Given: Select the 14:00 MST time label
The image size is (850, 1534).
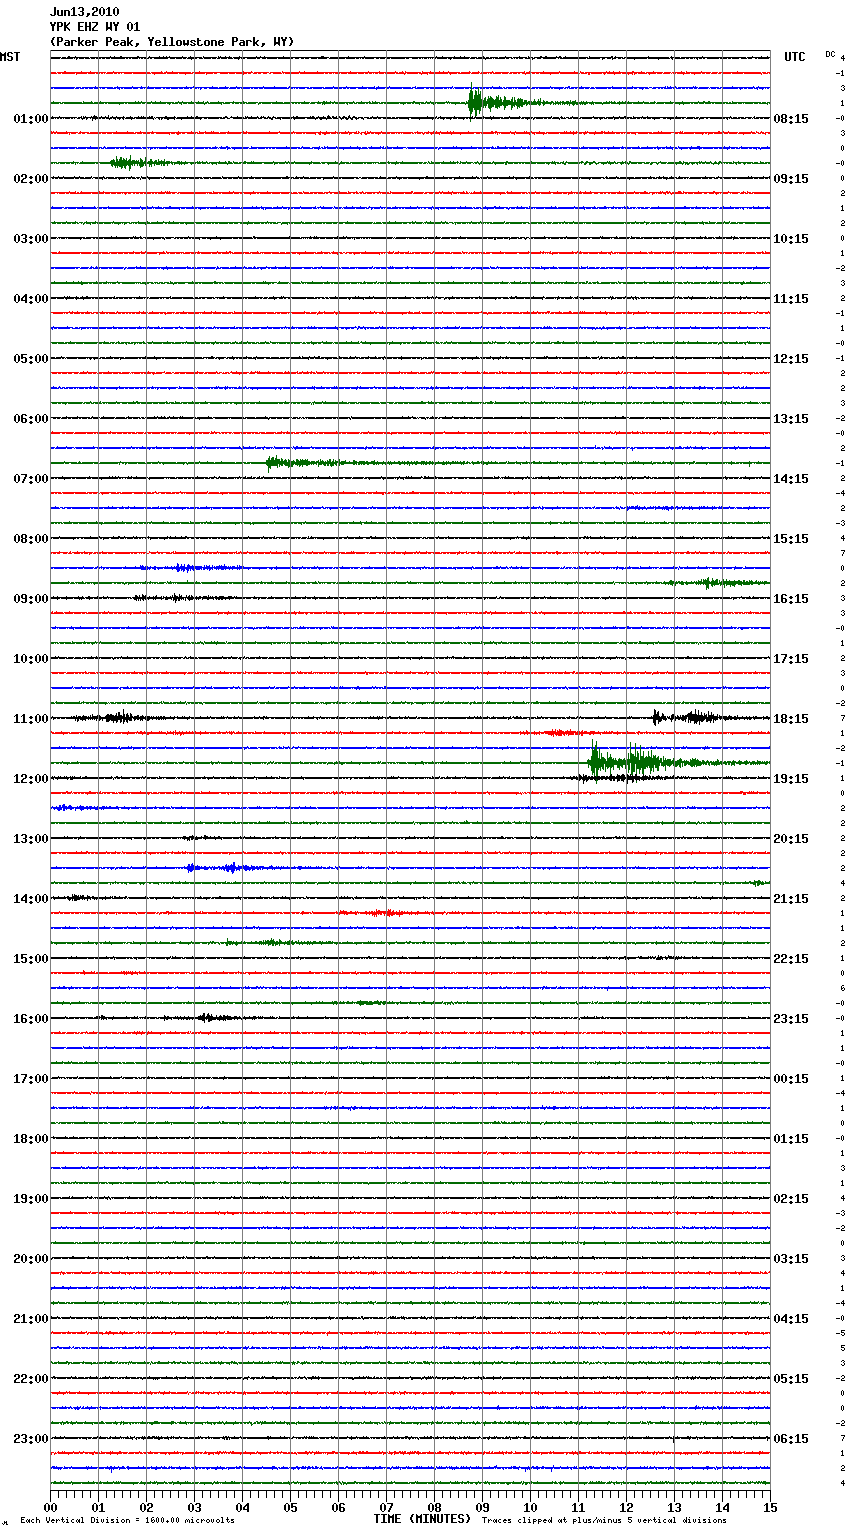Looking at the screenshot, I should [30, 899].
